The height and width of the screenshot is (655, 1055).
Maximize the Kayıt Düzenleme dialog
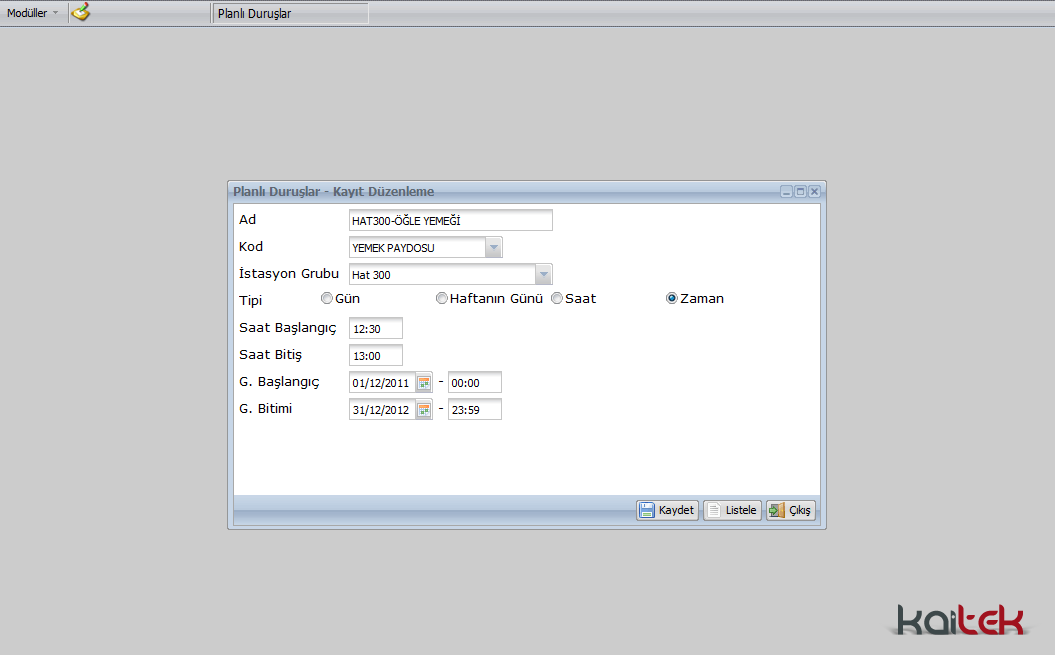[801, 191]
